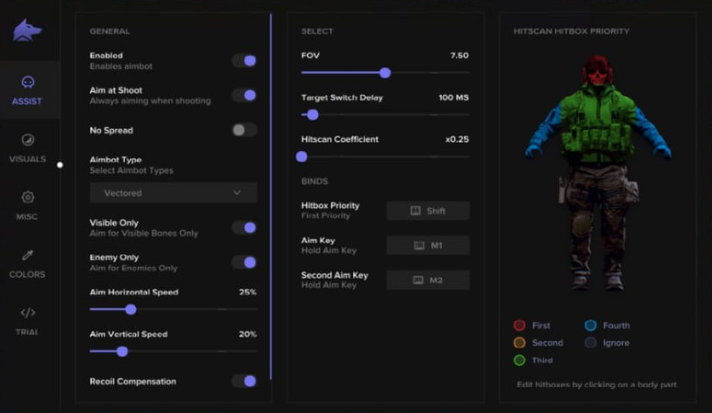Select the red First priority swatch
Screen dimensions: 712x413
[519, 325]
